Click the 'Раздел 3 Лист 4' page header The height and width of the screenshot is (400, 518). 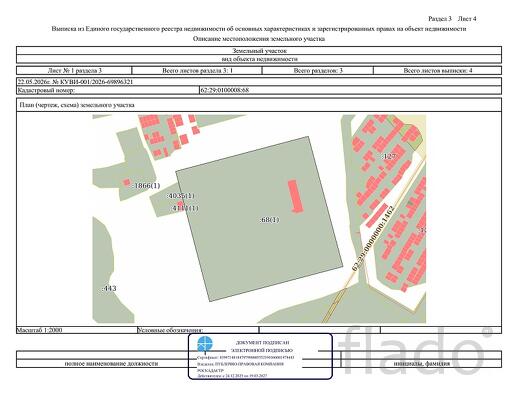click(x=452, y=19)
